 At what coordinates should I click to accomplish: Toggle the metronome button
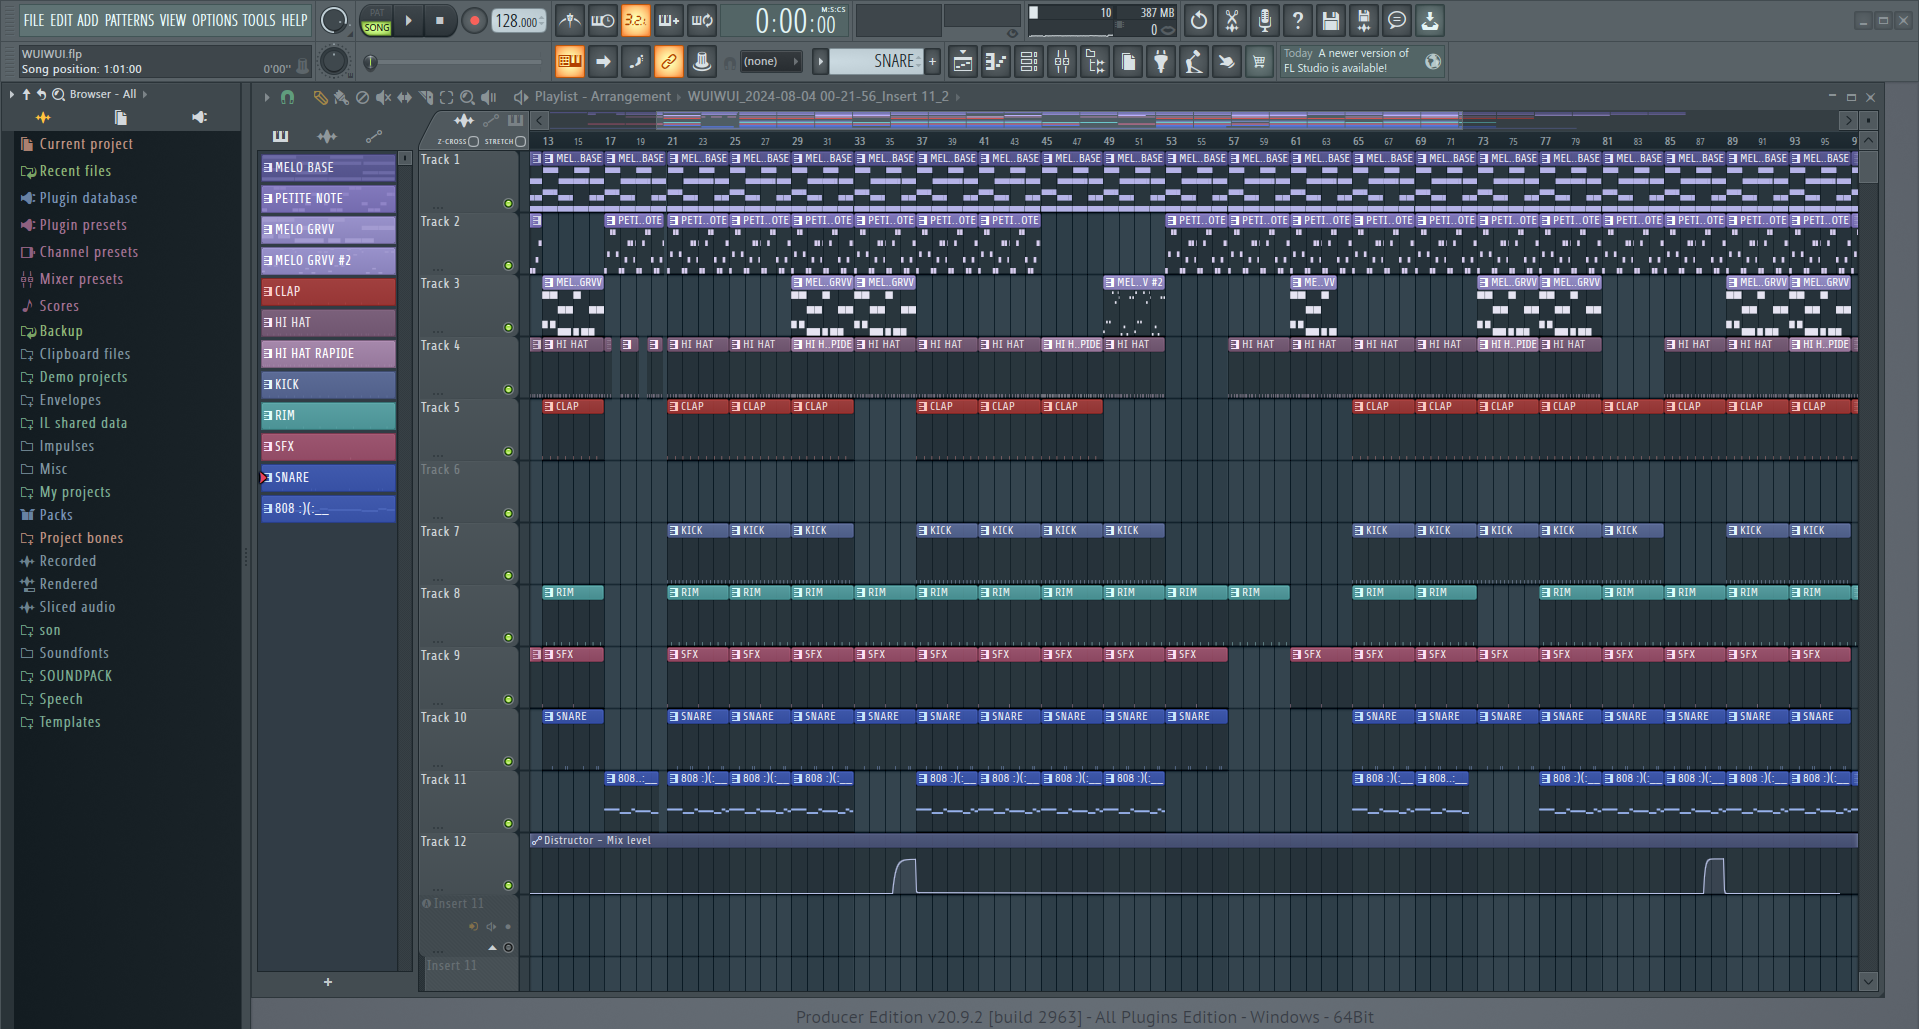click(570, 20)
